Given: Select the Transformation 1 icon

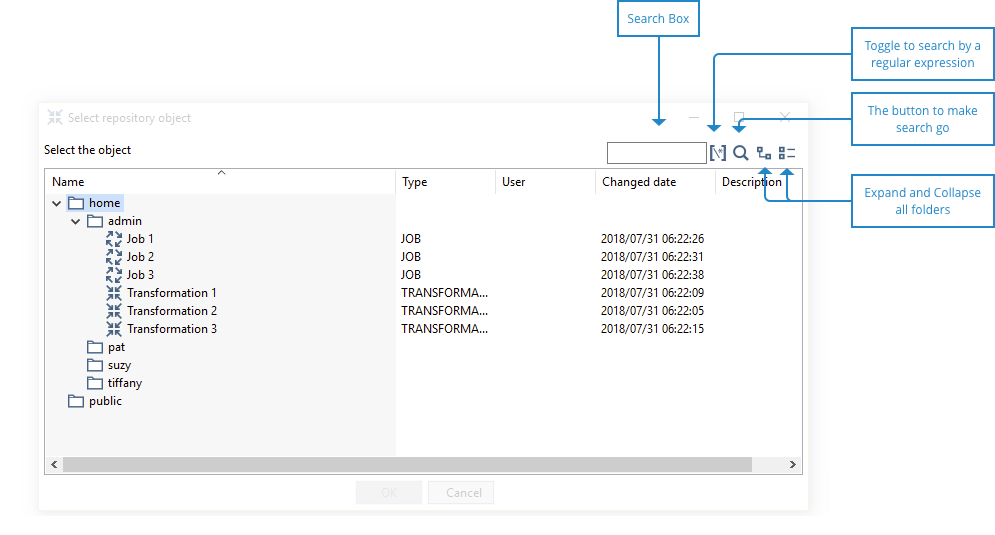Looking at the screenshot, I should [114, 293].
